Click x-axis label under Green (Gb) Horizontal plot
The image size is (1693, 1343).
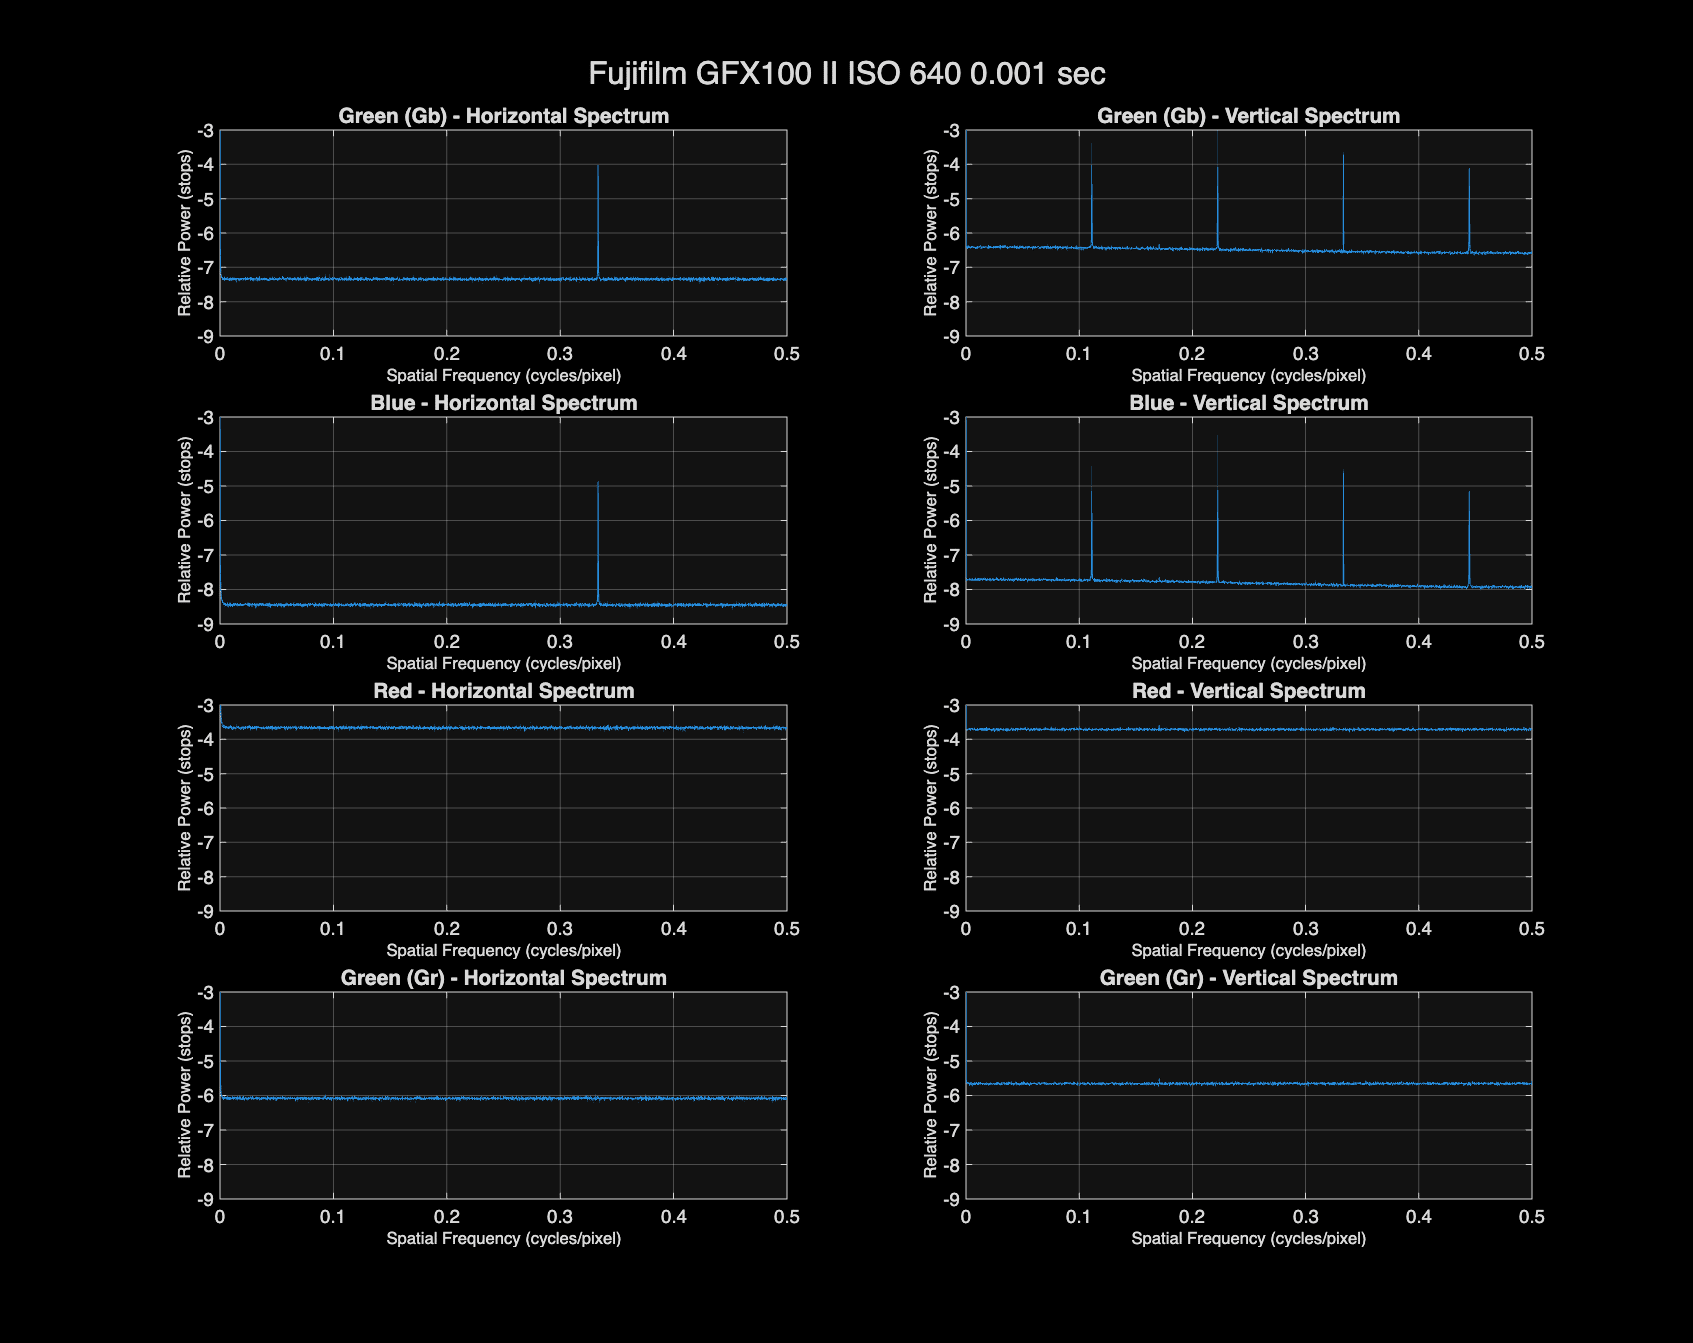coord(503,376)
